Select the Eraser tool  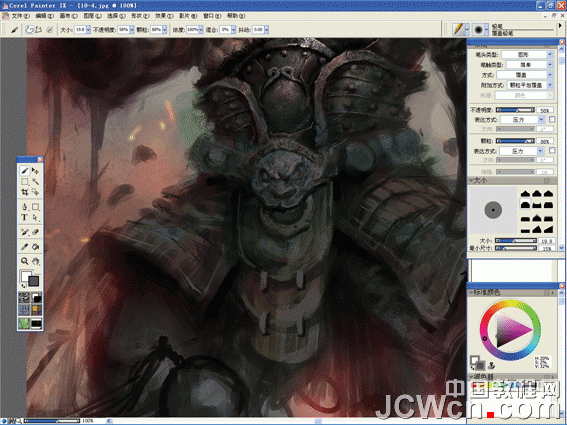pos(35,232)
